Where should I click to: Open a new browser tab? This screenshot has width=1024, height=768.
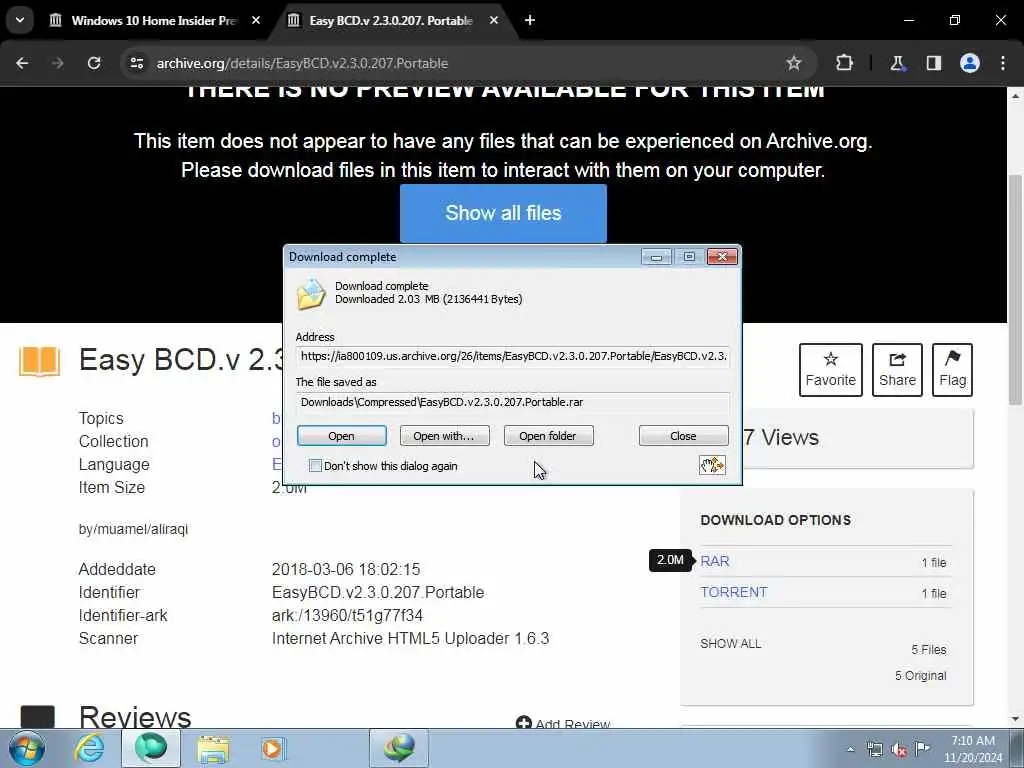530,20
